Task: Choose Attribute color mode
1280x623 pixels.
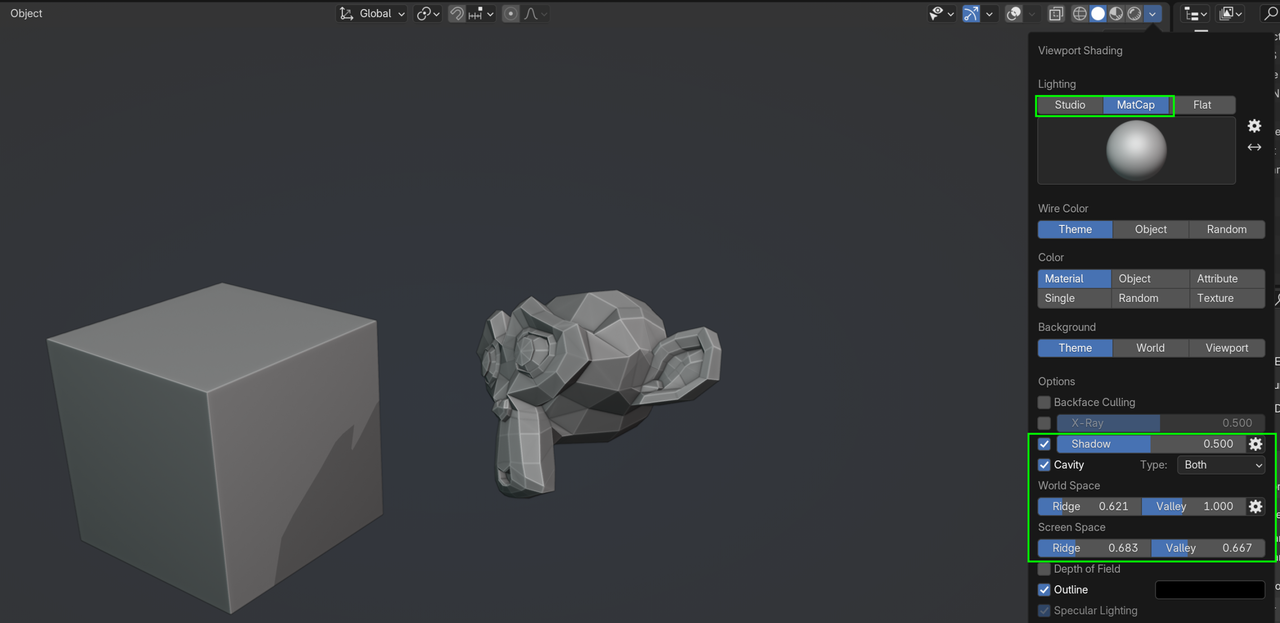Action: coord(1227,279)
